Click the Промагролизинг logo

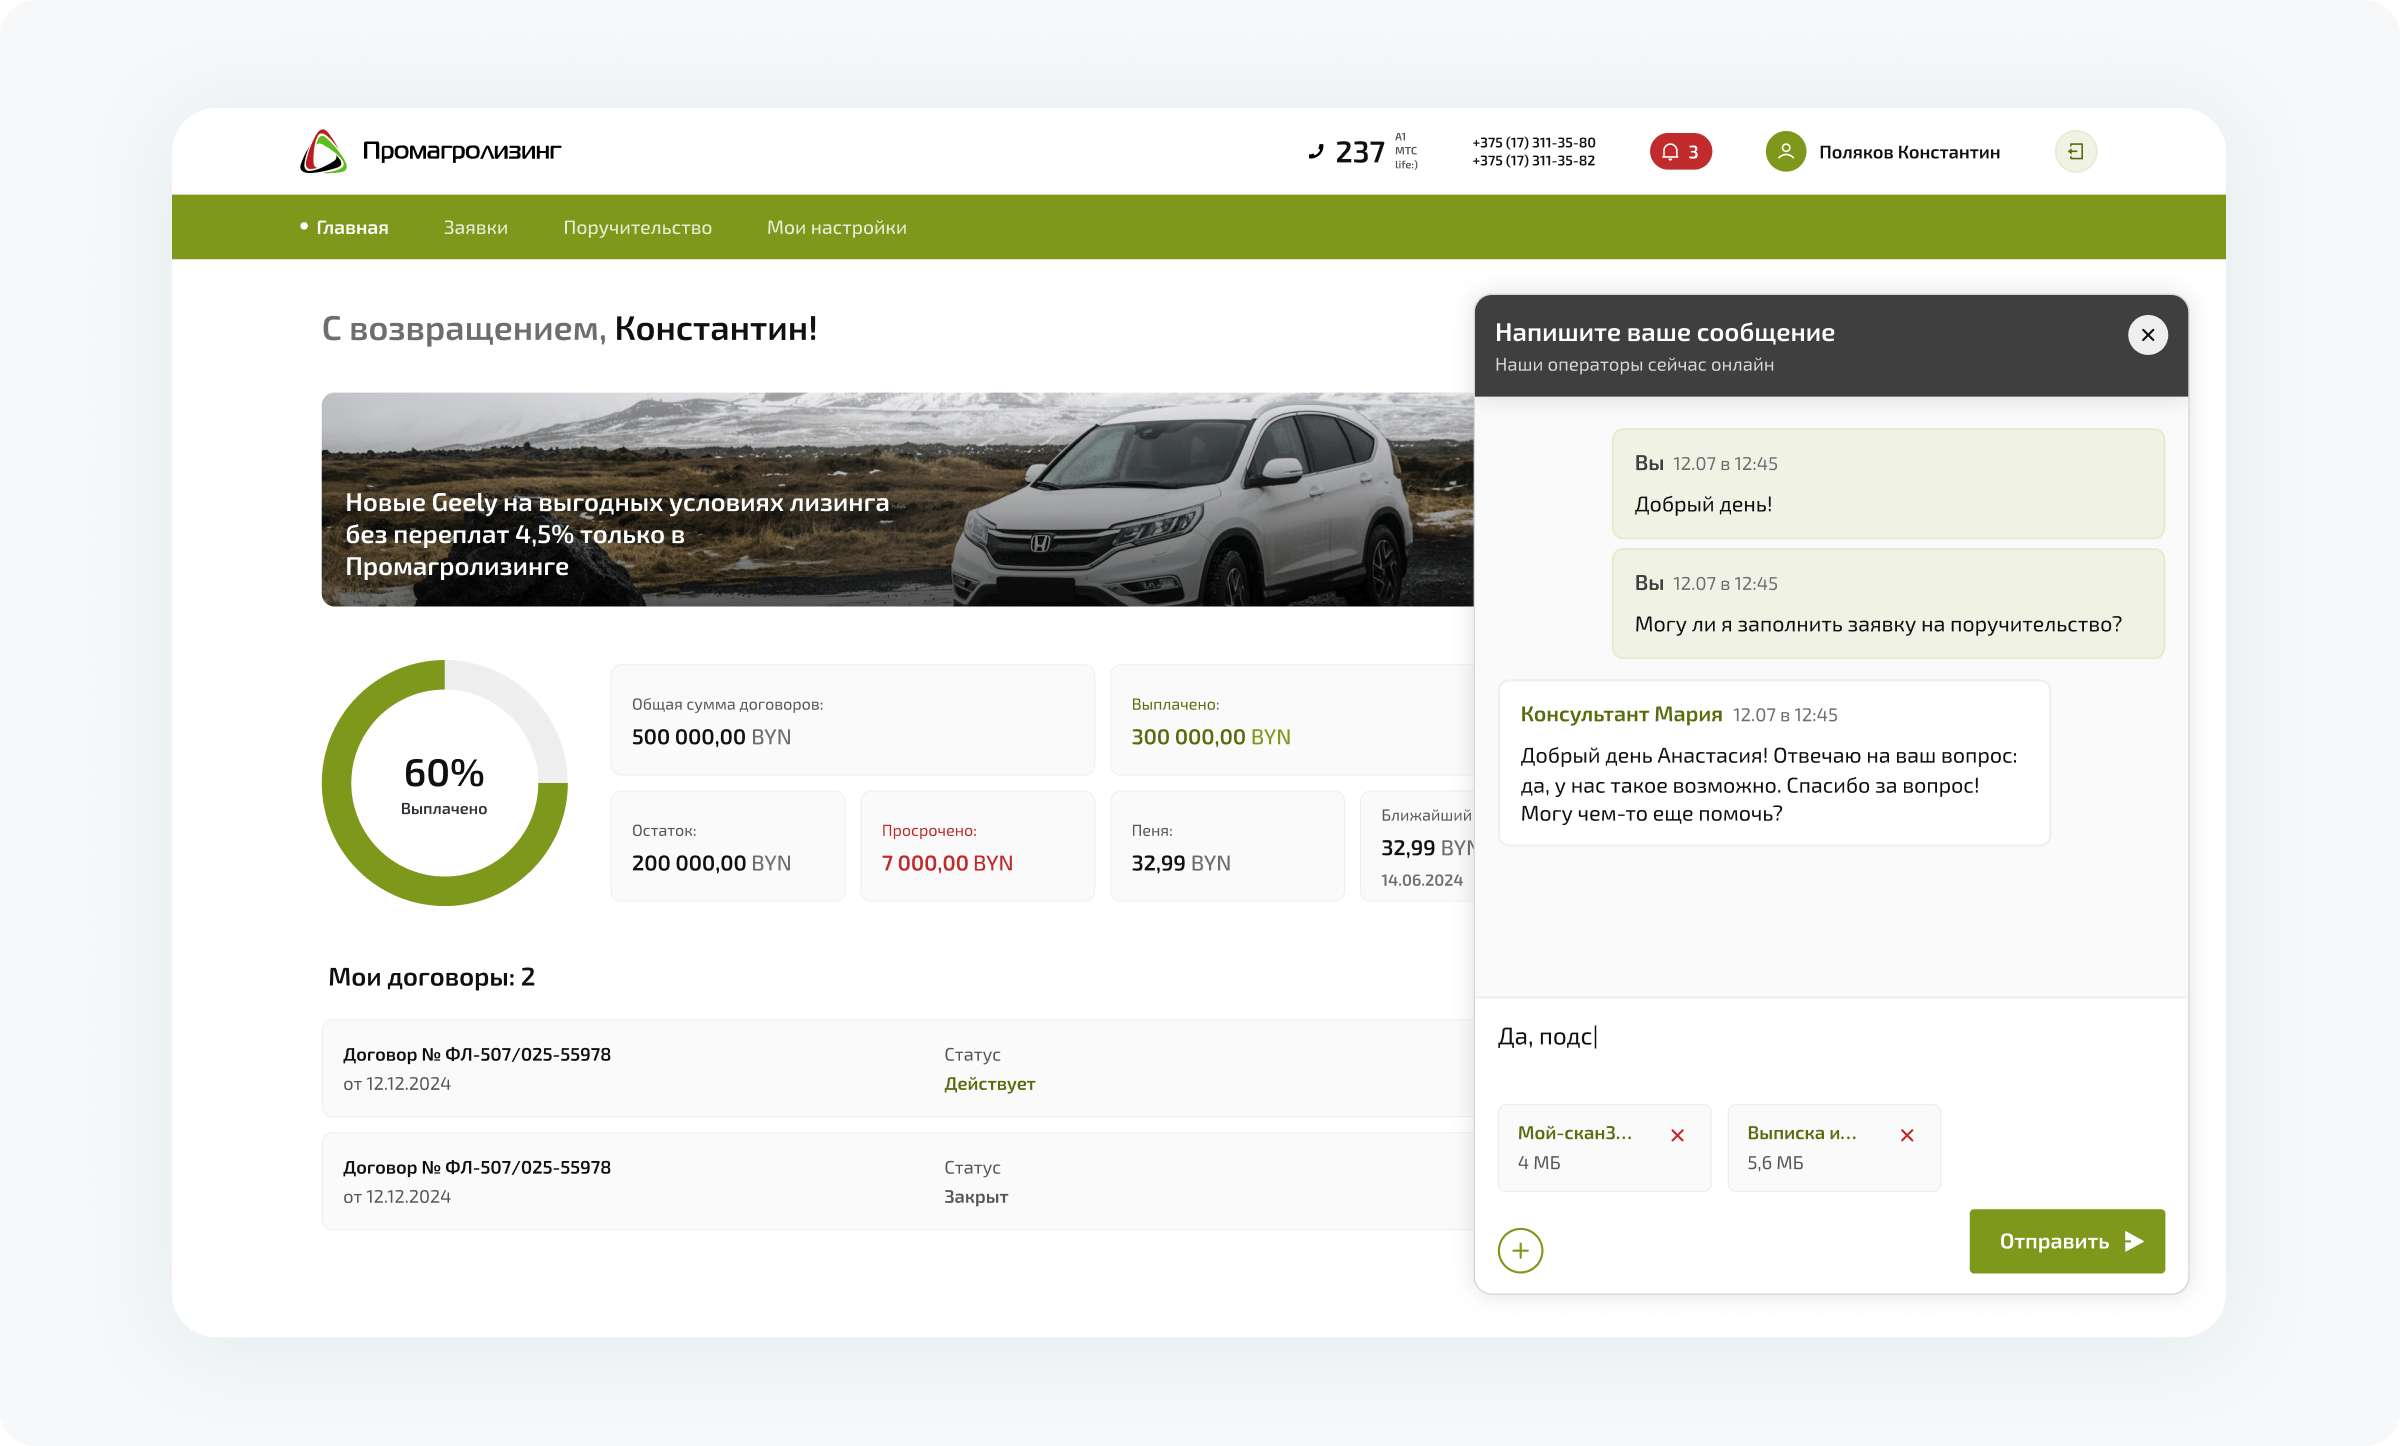(x=430, y=151)
